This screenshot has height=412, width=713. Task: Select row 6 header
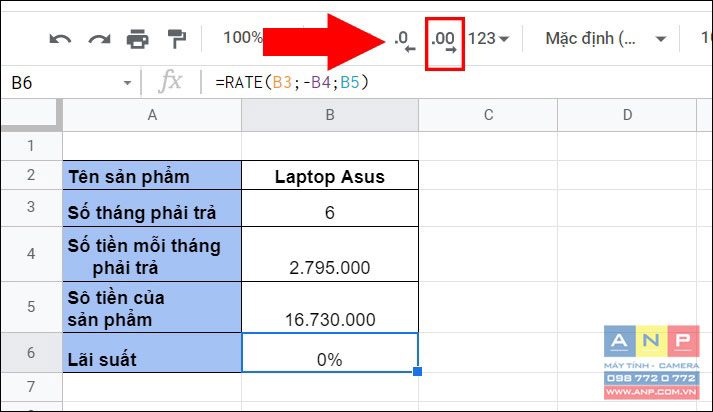[x=31, y=352]
